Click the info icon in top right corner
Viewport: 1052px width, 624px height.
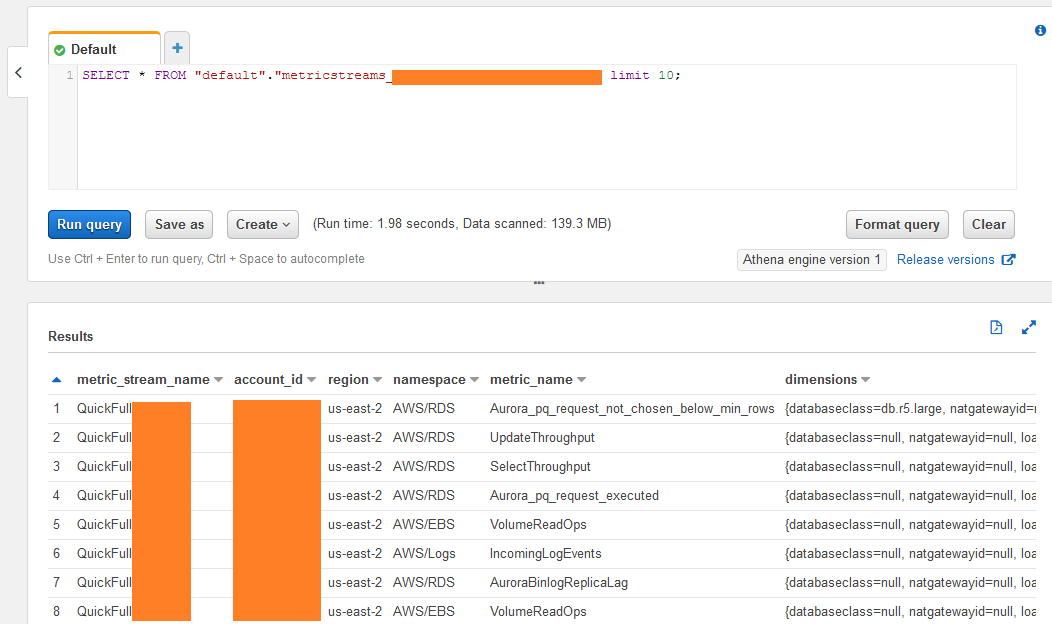tap(1039, 30)
